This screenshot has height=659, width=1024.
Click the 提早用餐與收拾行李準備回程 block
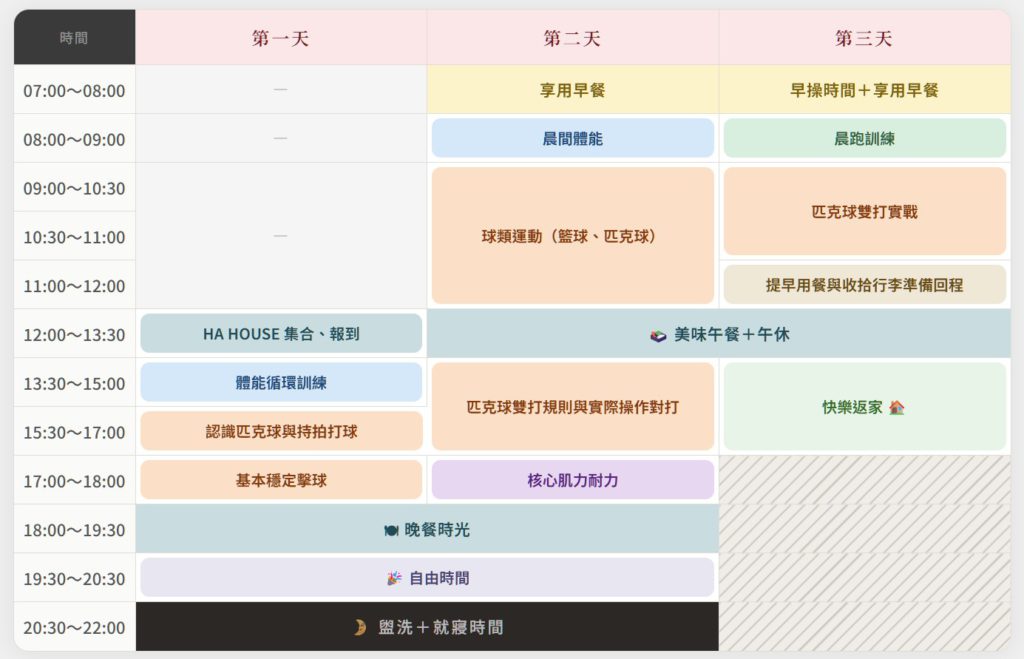[864, 285]
